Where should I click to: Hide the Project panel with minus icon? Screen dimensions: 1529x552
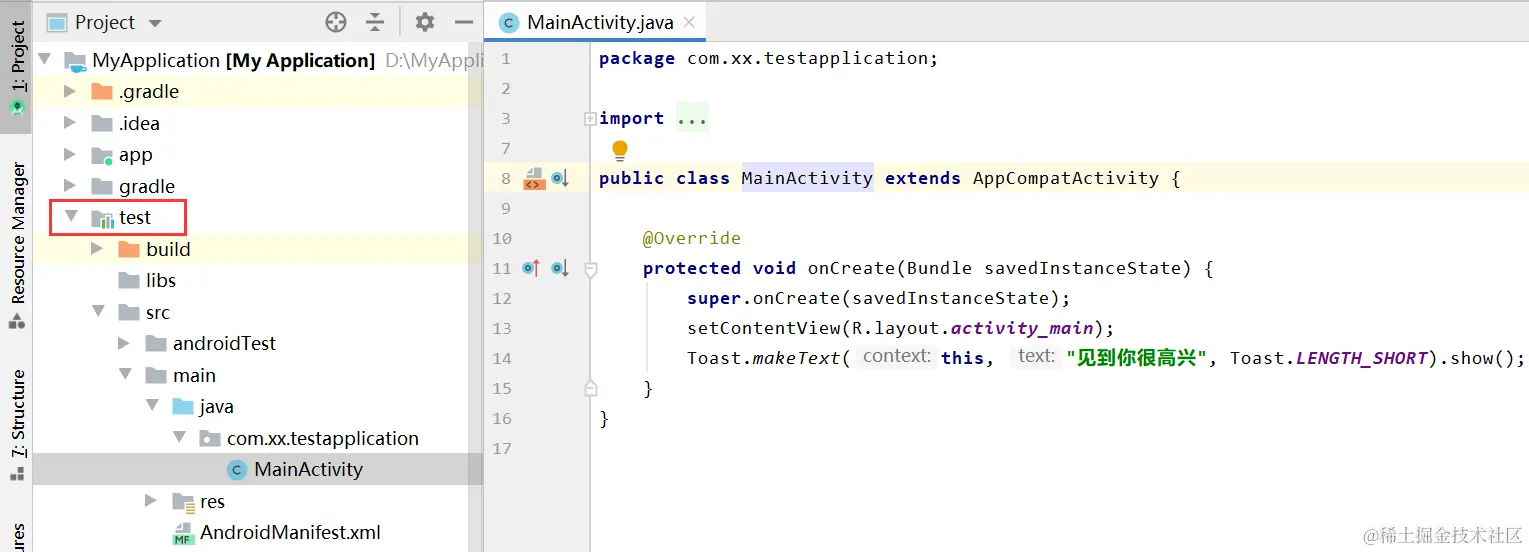click(x=463, y=22)
